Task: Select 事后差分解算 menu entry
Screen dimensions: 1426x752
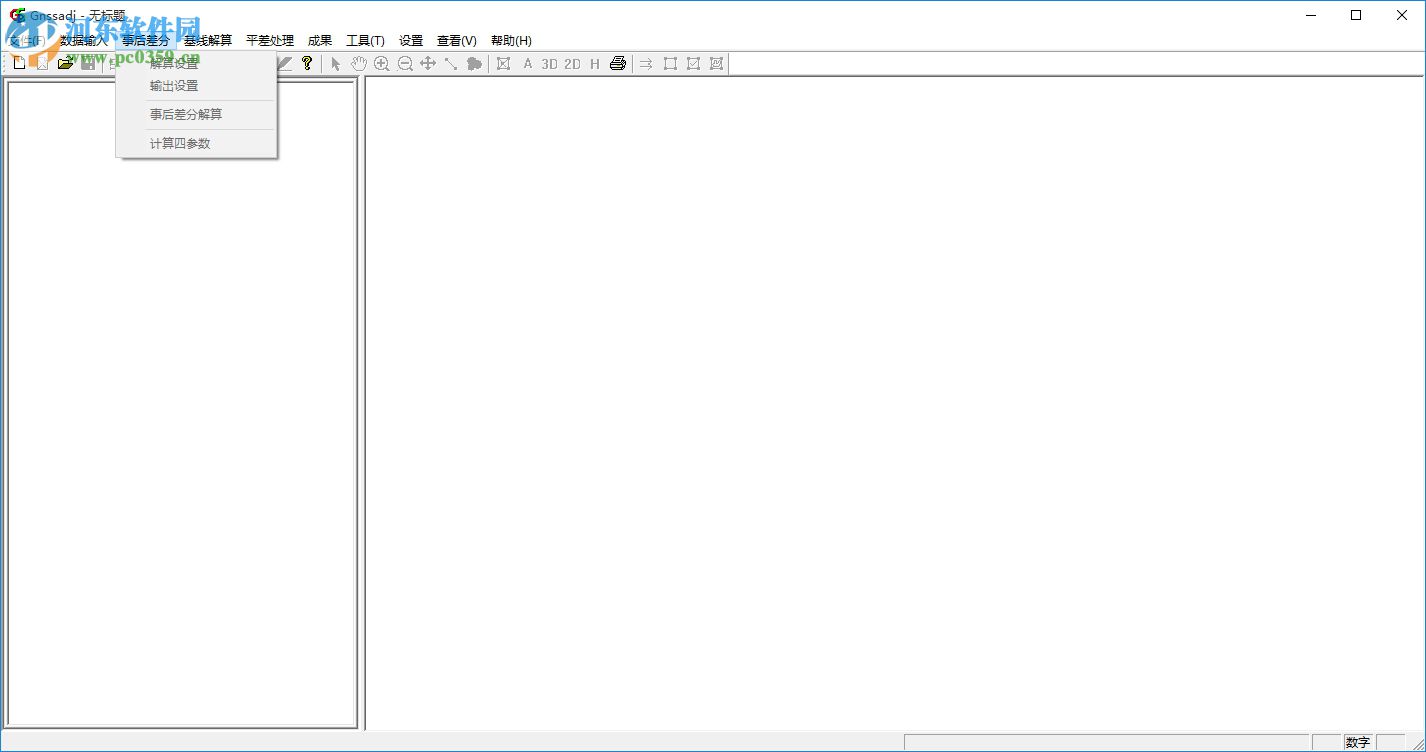Action: coord(186,115)
